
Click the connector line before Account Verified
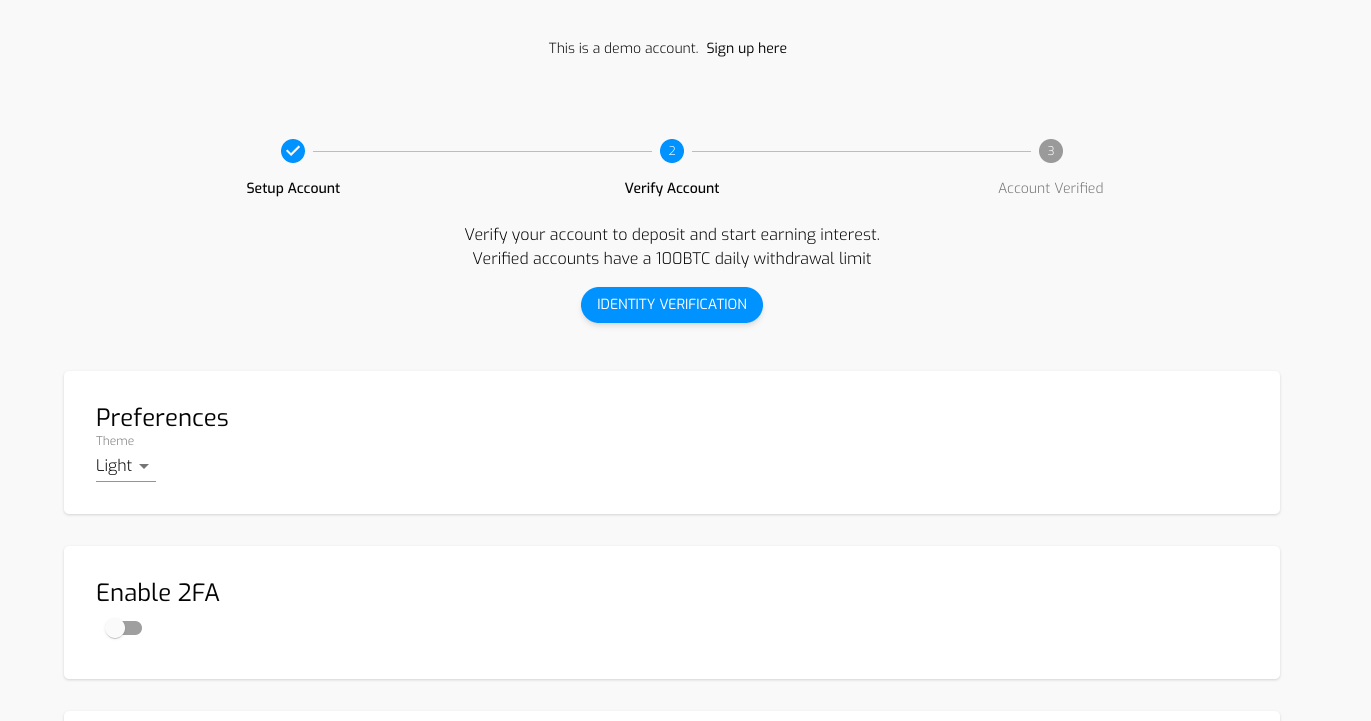click(x=861, y=152)
